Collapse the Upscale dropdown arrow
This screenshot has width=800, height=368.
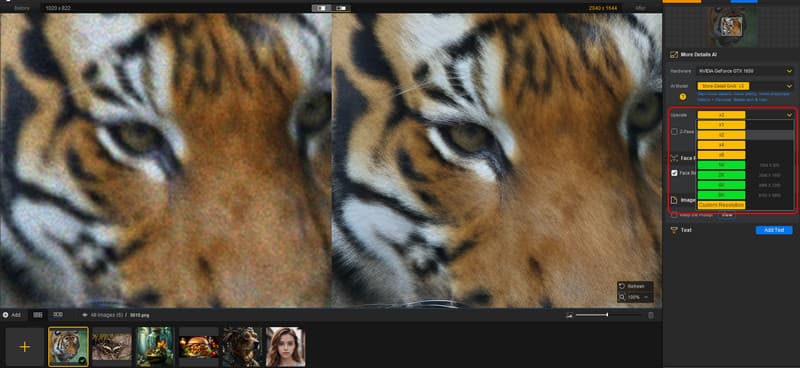tap(789, 115)
